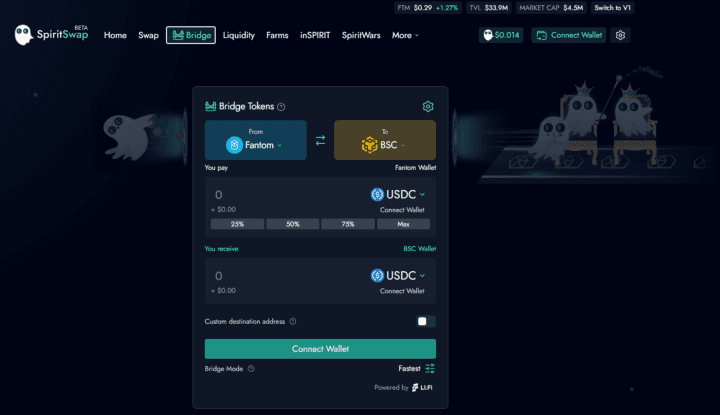The width and height of the screenshot is (720, 415).
Task: Expand the More menu
Action: click(405, 35)
